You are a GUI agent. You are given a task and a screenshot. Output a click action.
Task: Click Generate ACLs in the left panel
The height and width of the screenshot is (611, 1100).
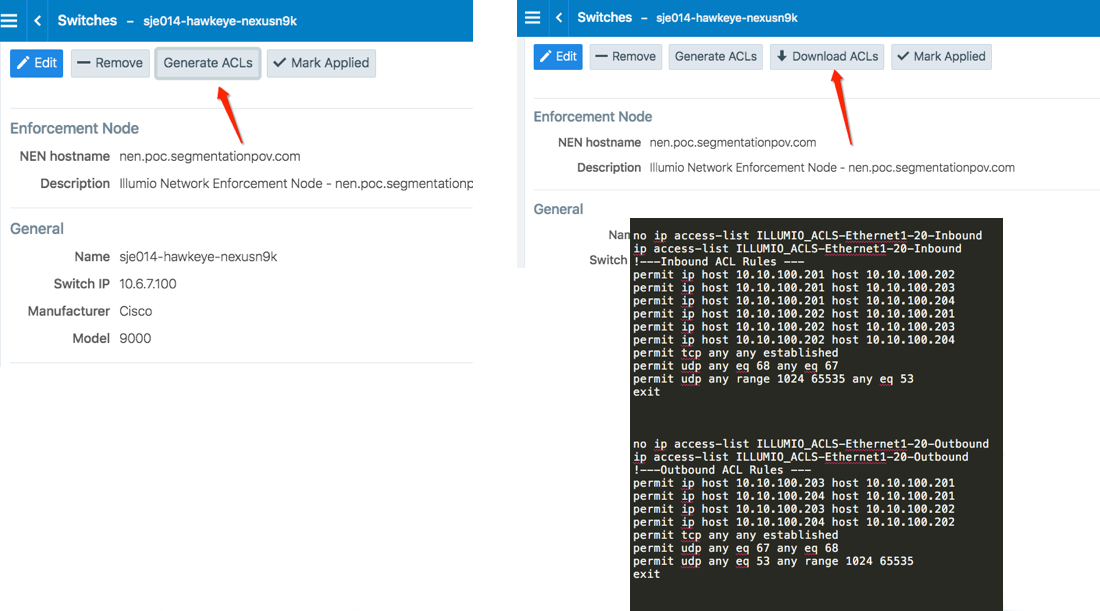coord(208,63)
